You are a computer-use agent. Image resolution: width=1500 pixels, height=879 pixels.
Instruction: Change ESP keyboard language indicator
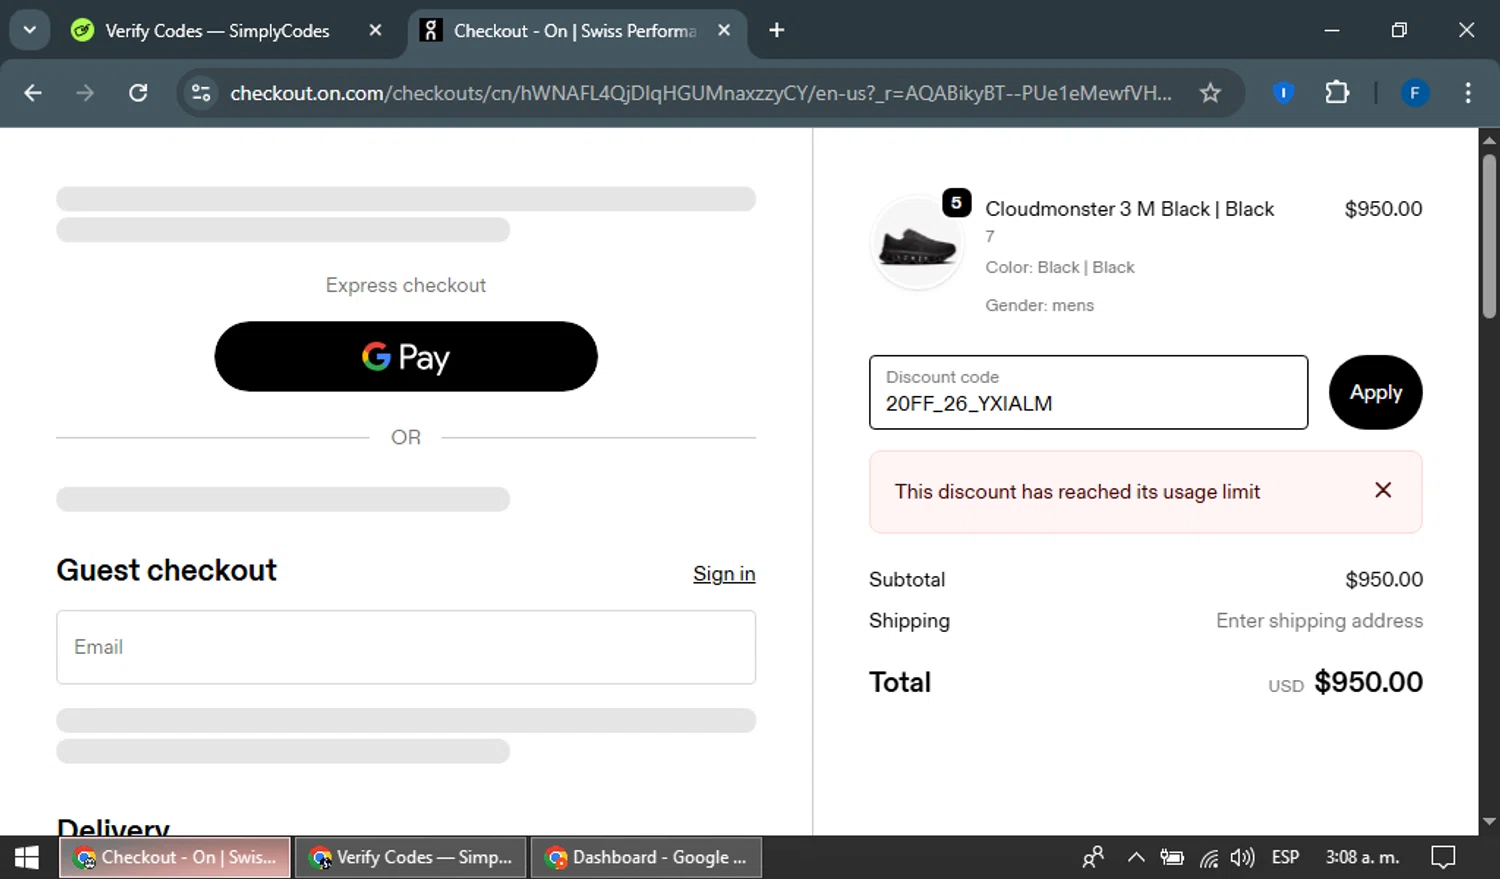pos(1285,857)
